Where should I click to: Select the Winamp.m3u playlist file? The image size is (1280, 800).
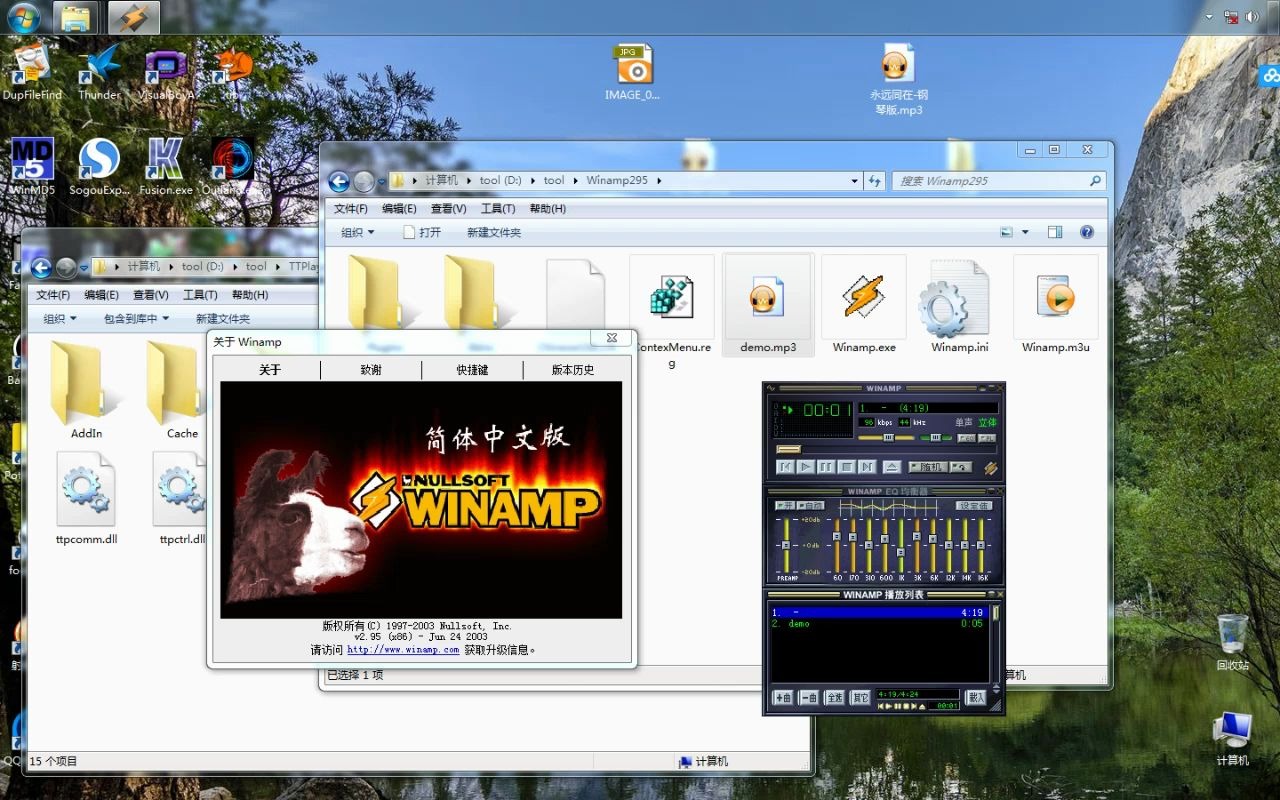tap(1055, 306)
